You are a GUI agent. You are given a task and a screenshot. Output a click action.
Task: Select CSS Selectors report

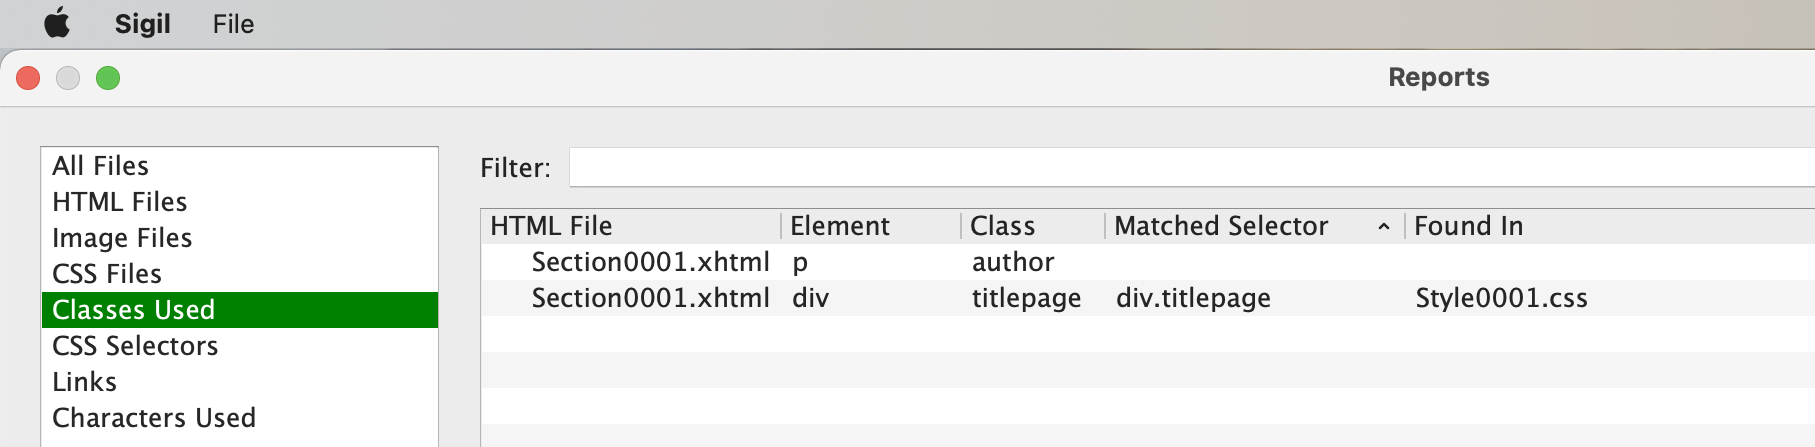coord(135,346)
